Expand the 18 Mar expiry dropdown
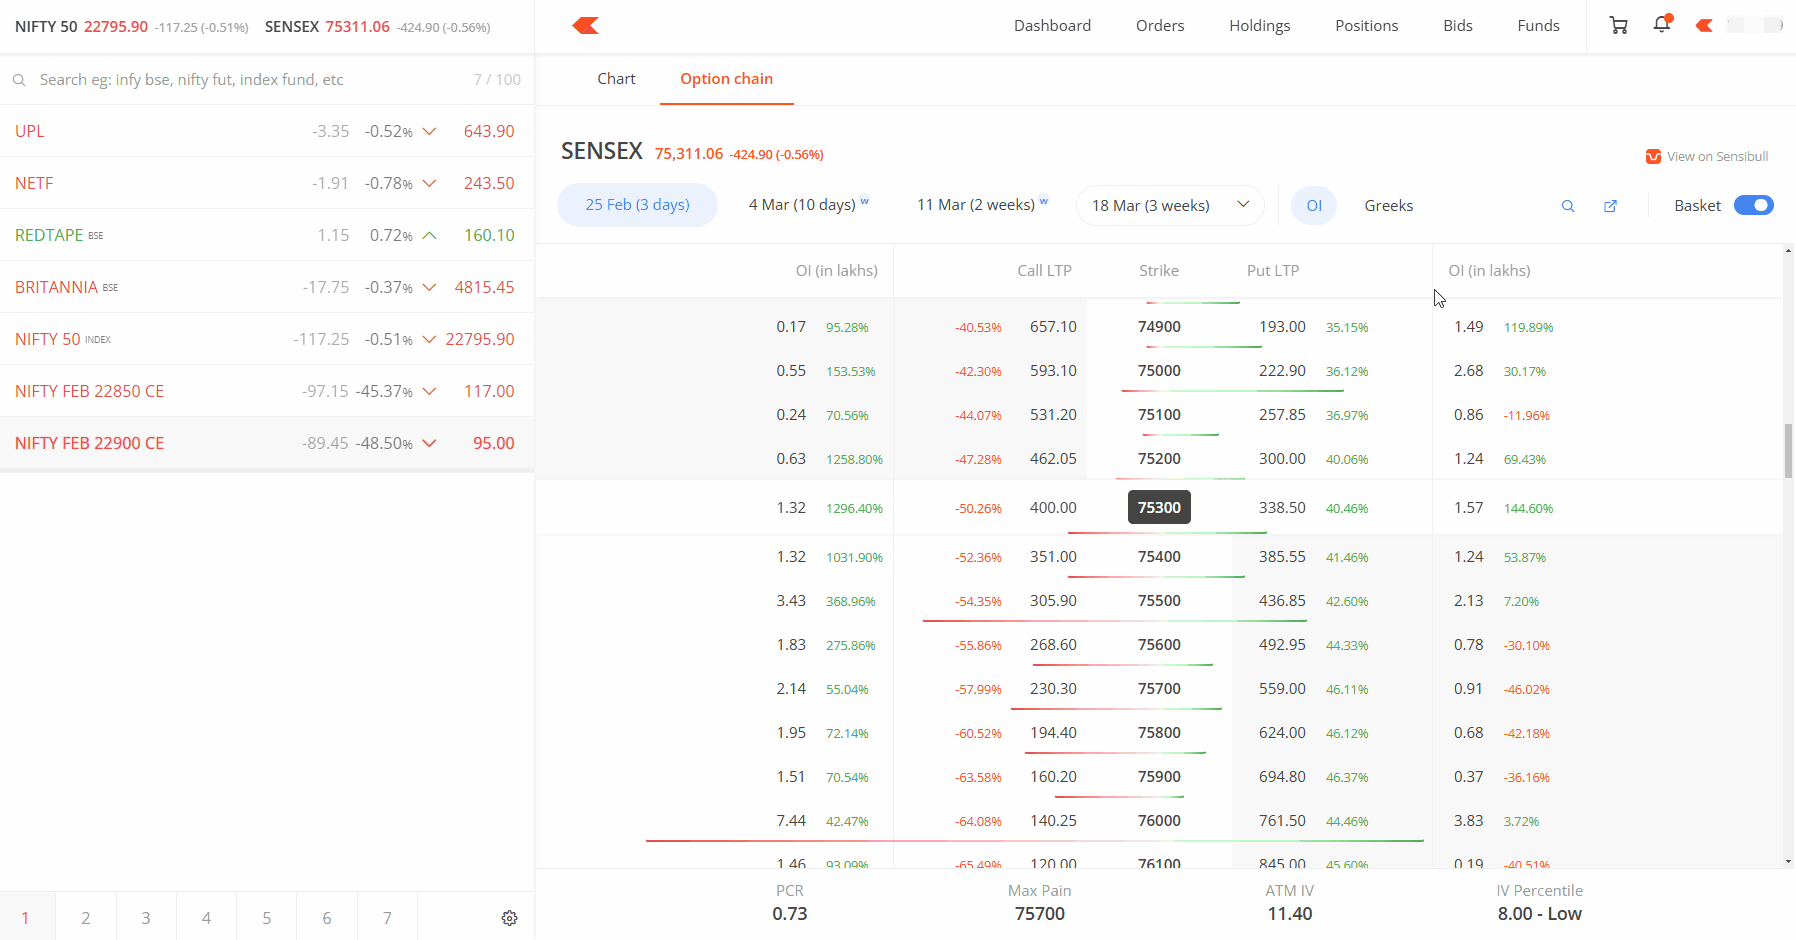Screen dimensions: 1796x940 (x=1170, y=205)
